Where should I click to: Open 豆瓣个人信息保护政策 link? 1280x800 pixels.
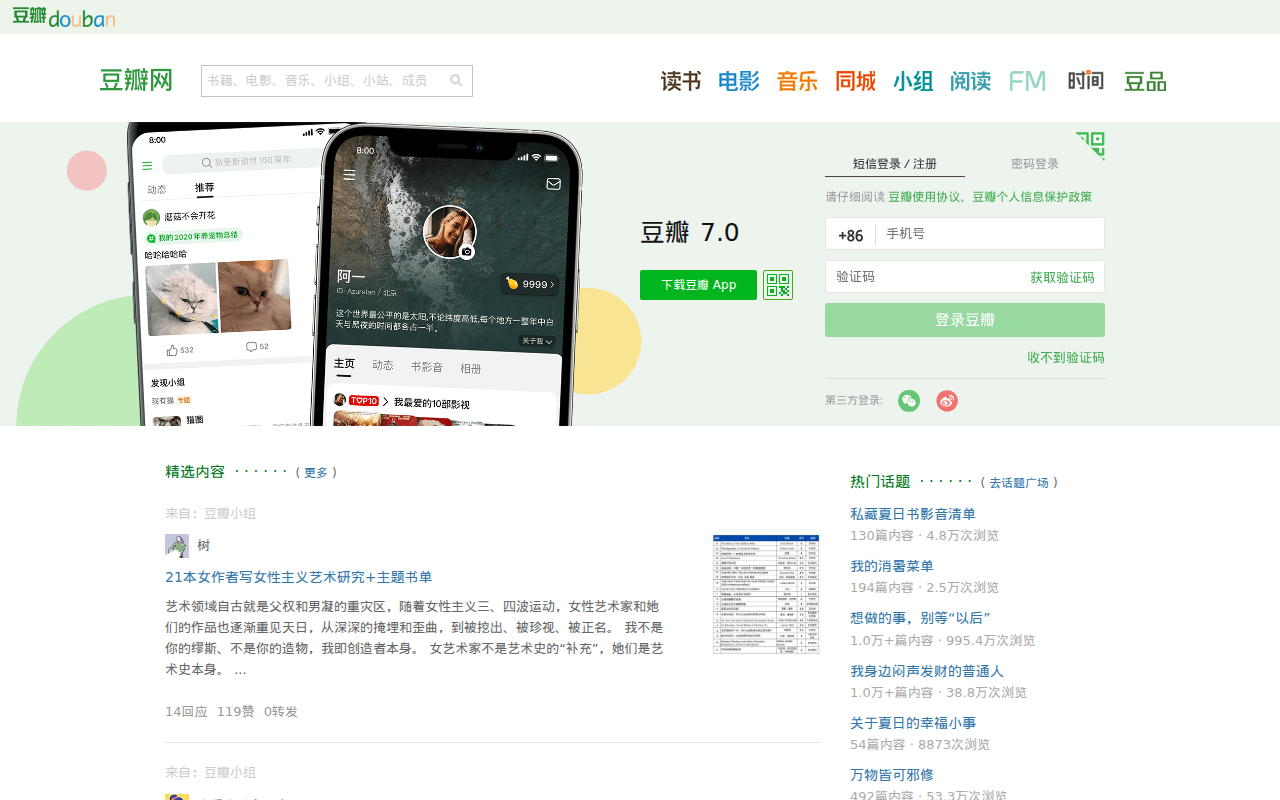pyautogui.click(x=1032, y=197)
